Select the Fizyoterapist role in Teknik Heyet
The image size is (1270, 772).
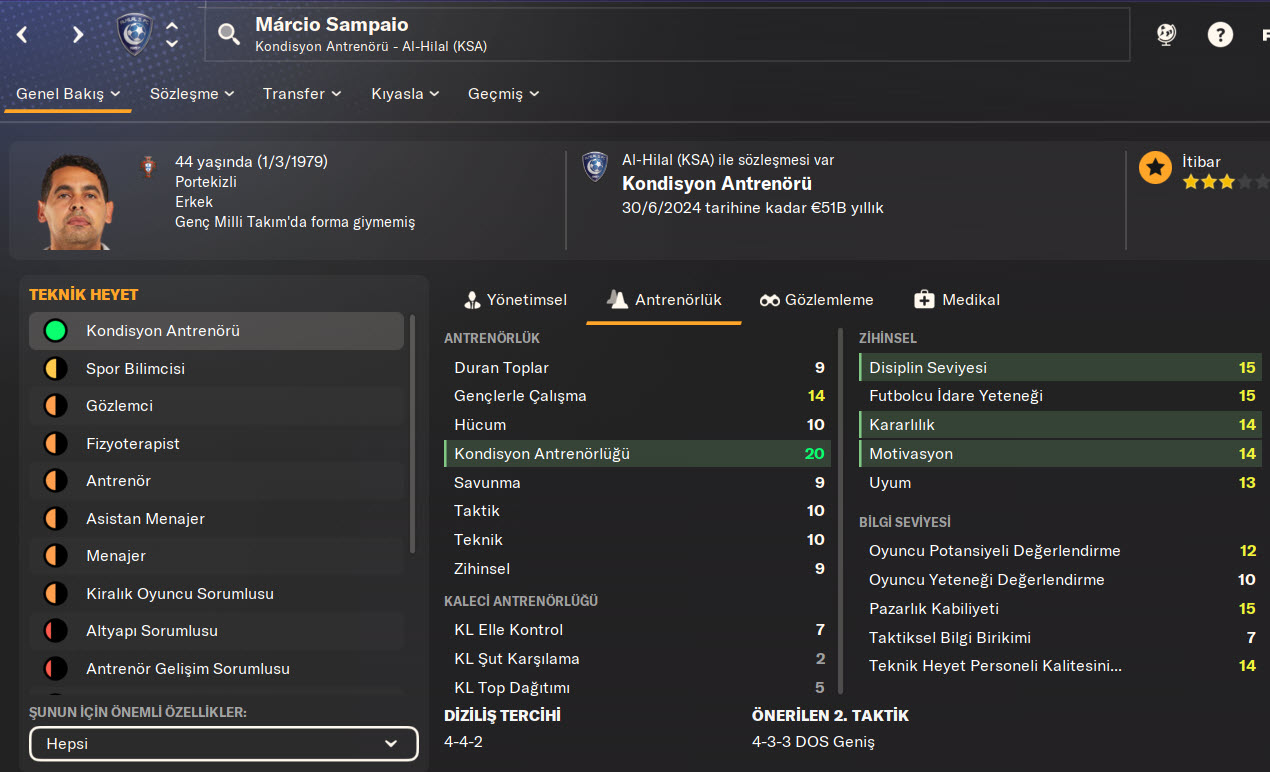tap(132, 444)
